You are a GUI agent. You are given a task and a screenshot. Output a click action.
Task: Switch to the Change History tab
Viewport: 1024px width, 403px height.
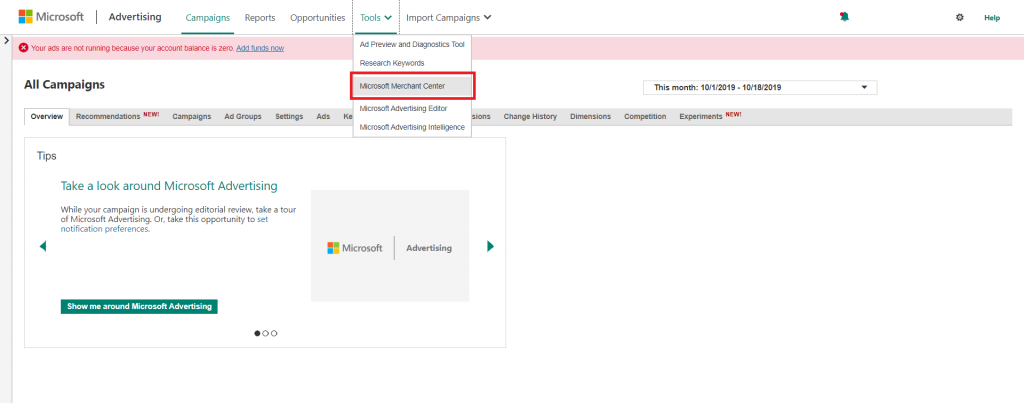point(530,116)
